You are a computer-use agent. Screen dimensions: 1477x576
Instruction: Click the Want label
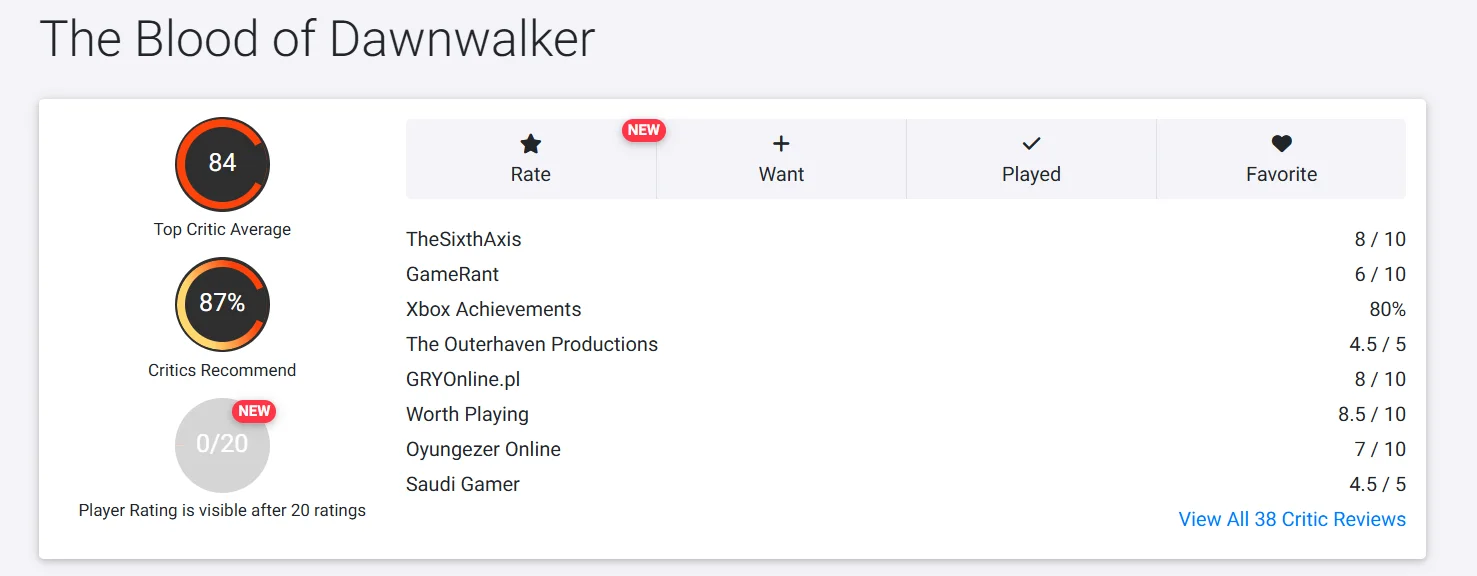coord(781,174)
